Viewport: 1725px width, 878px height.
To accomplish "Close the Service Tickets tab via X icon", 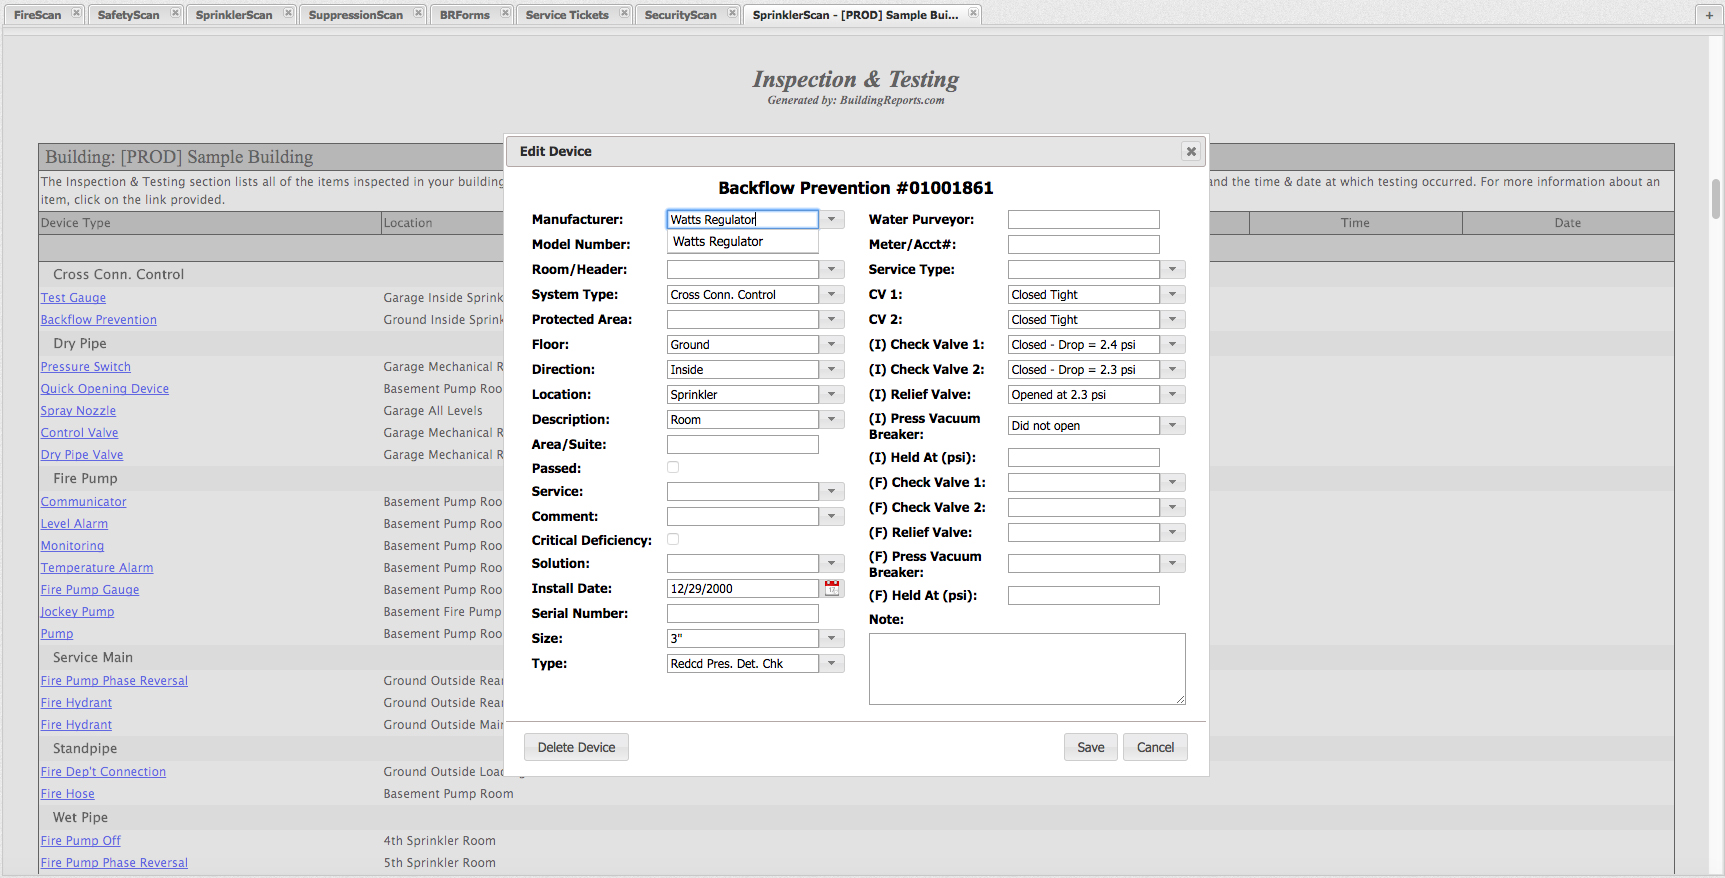I will point(624,13).
